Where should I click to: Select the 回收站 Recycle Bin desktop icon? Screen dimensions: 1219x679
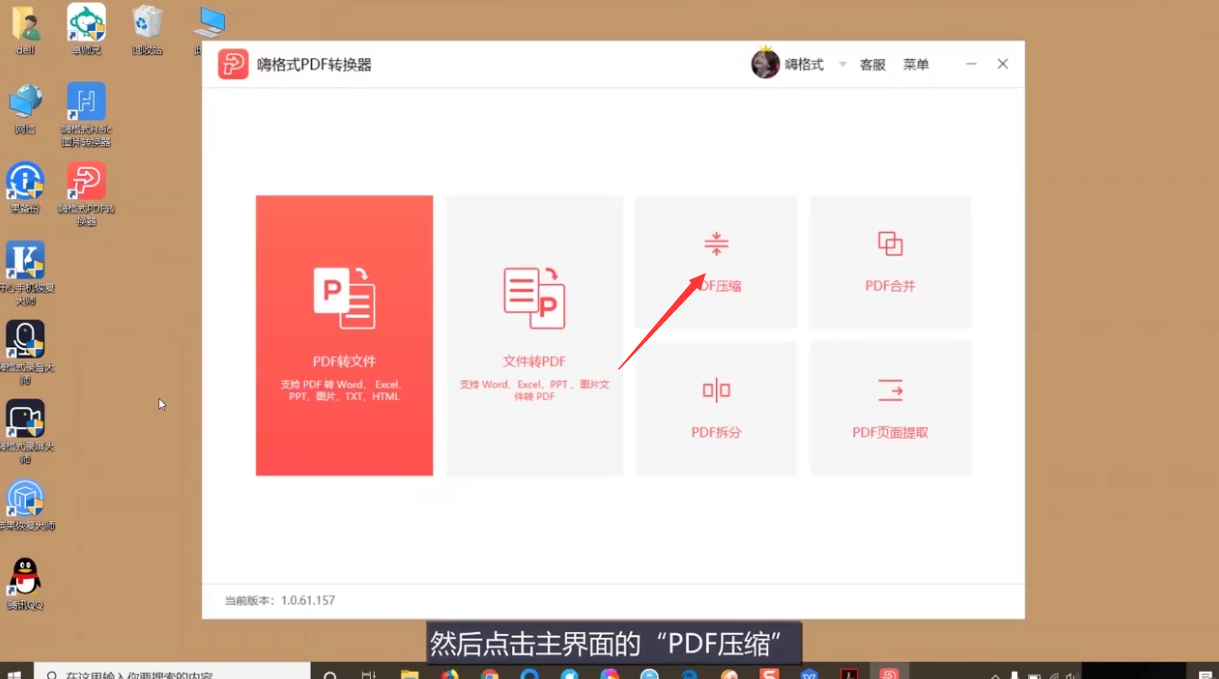[x=147, y=29]
